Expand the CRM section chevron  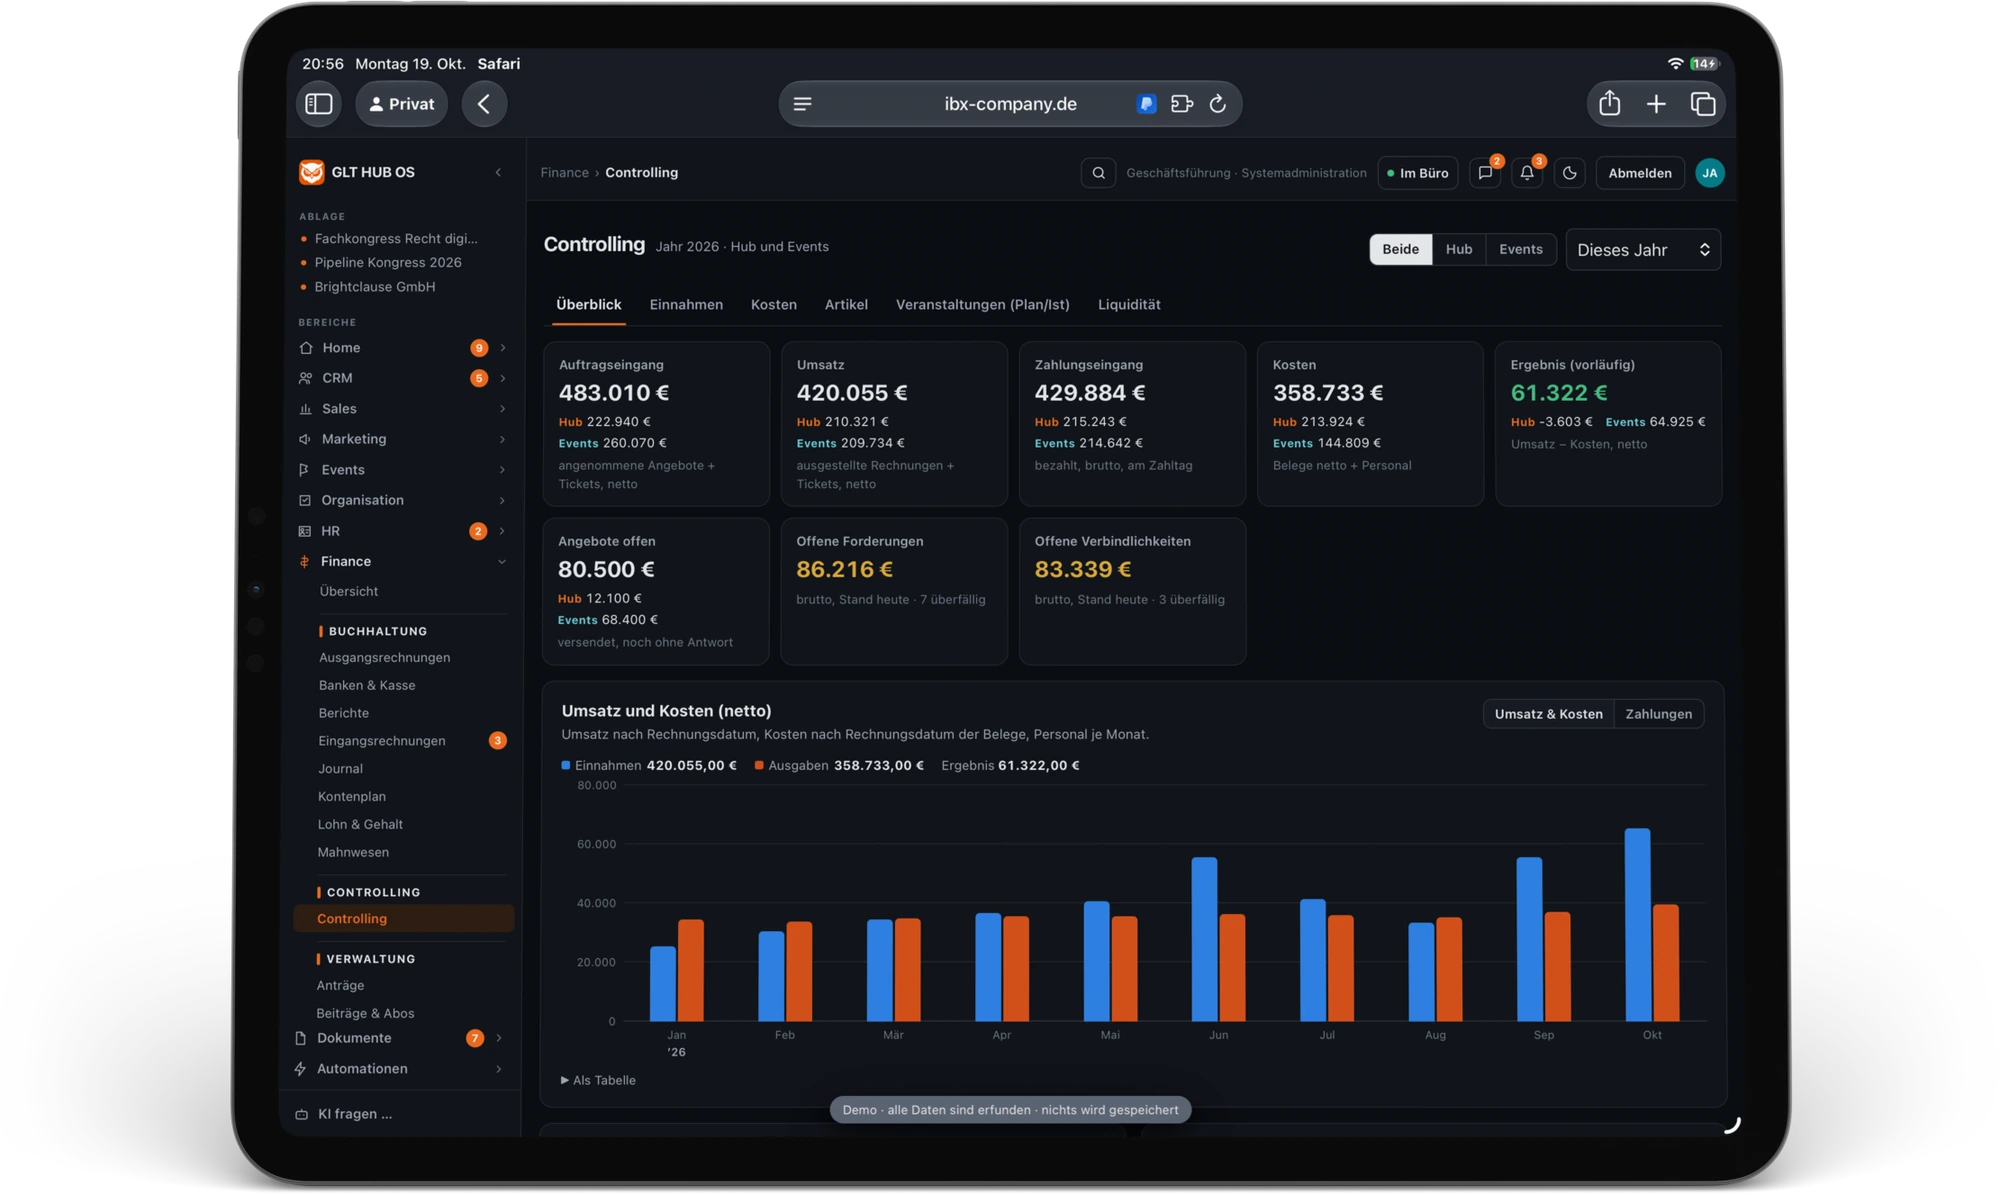502,378
